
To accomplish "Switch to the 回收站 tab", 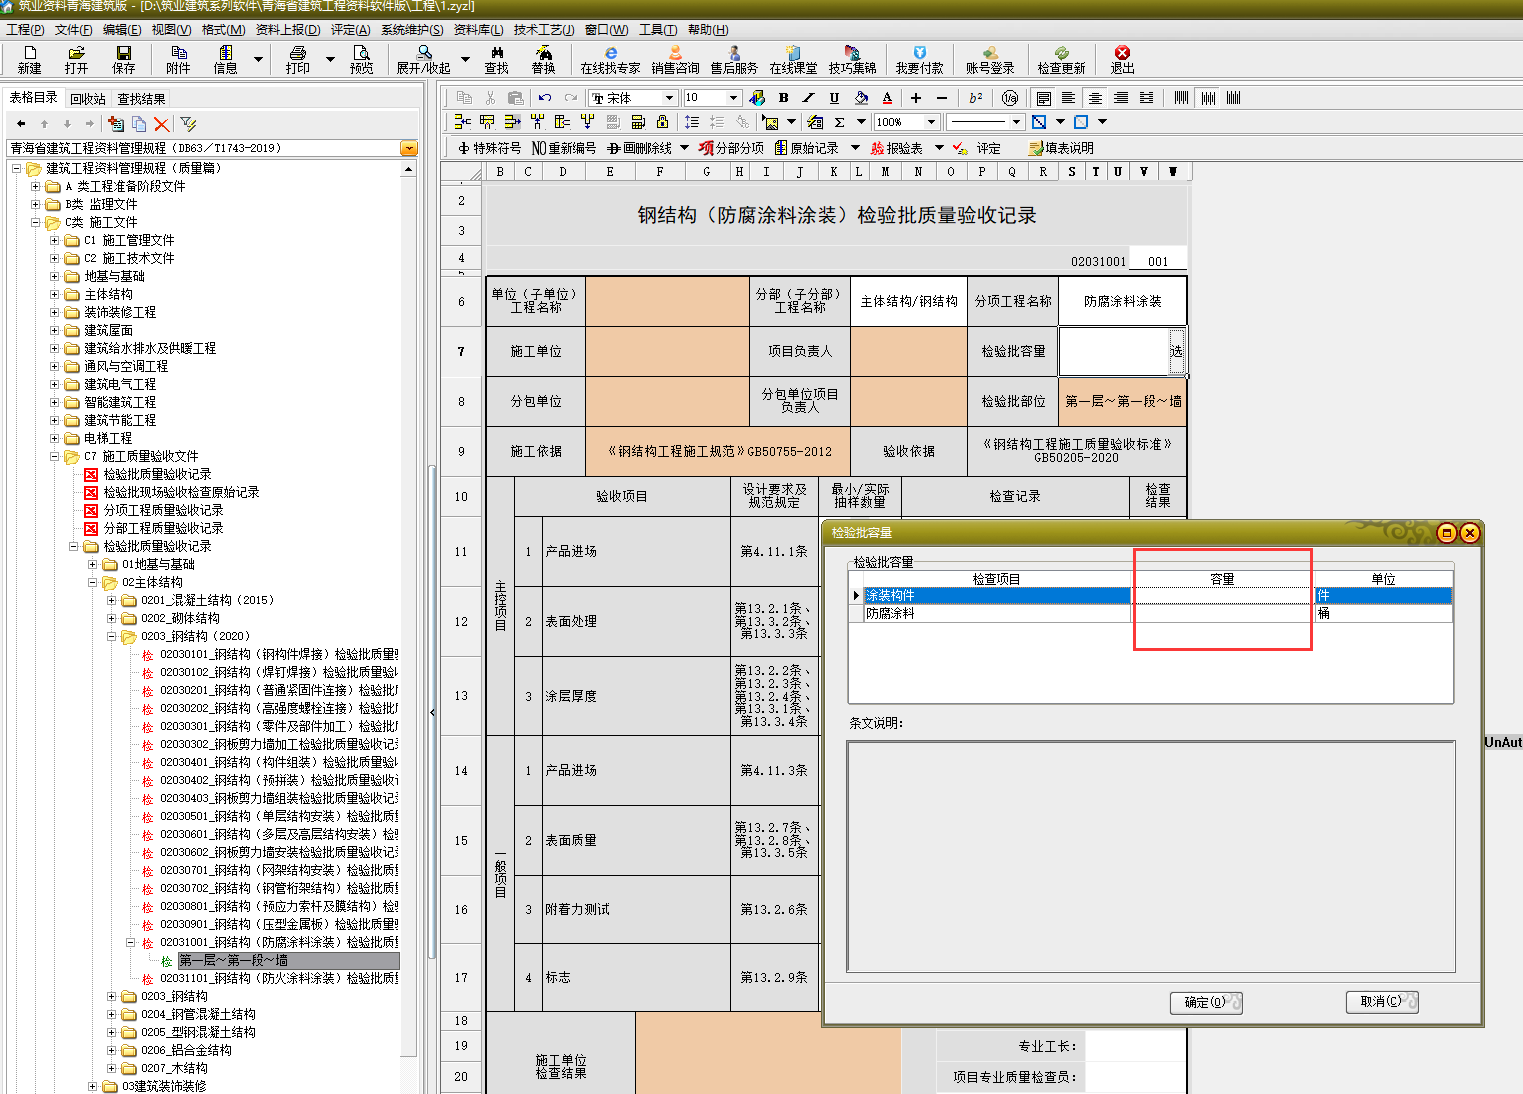I will (88, 99).
